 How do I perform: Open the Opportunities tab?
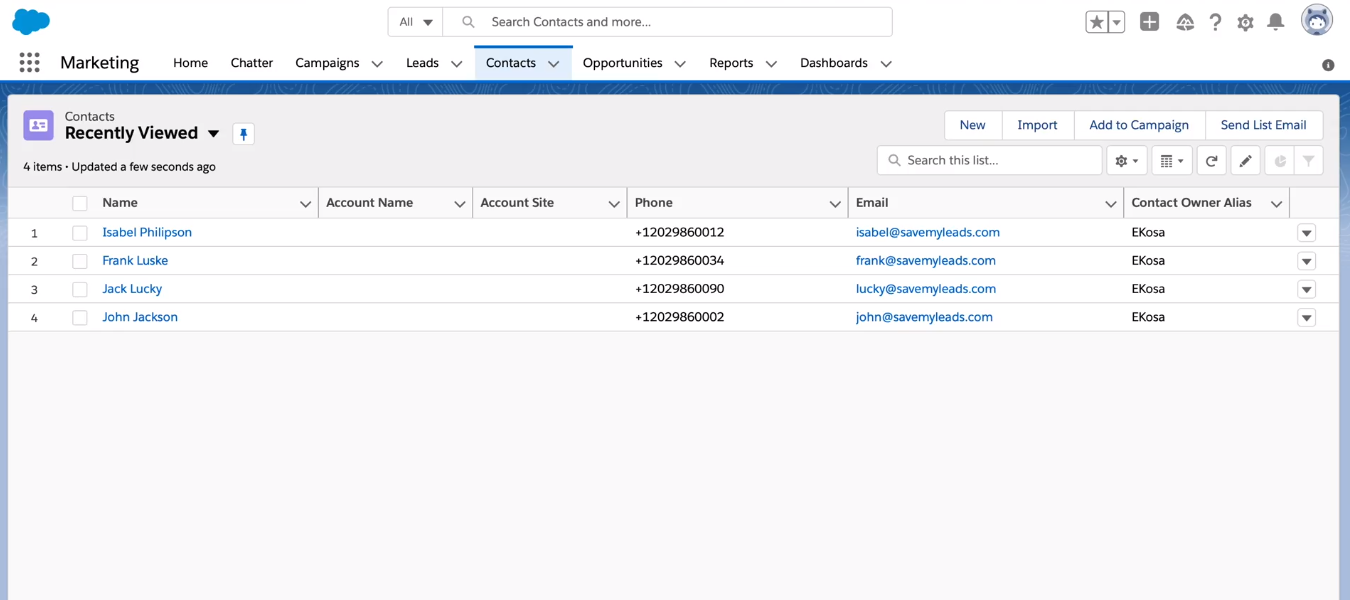(x=622, y=63)
